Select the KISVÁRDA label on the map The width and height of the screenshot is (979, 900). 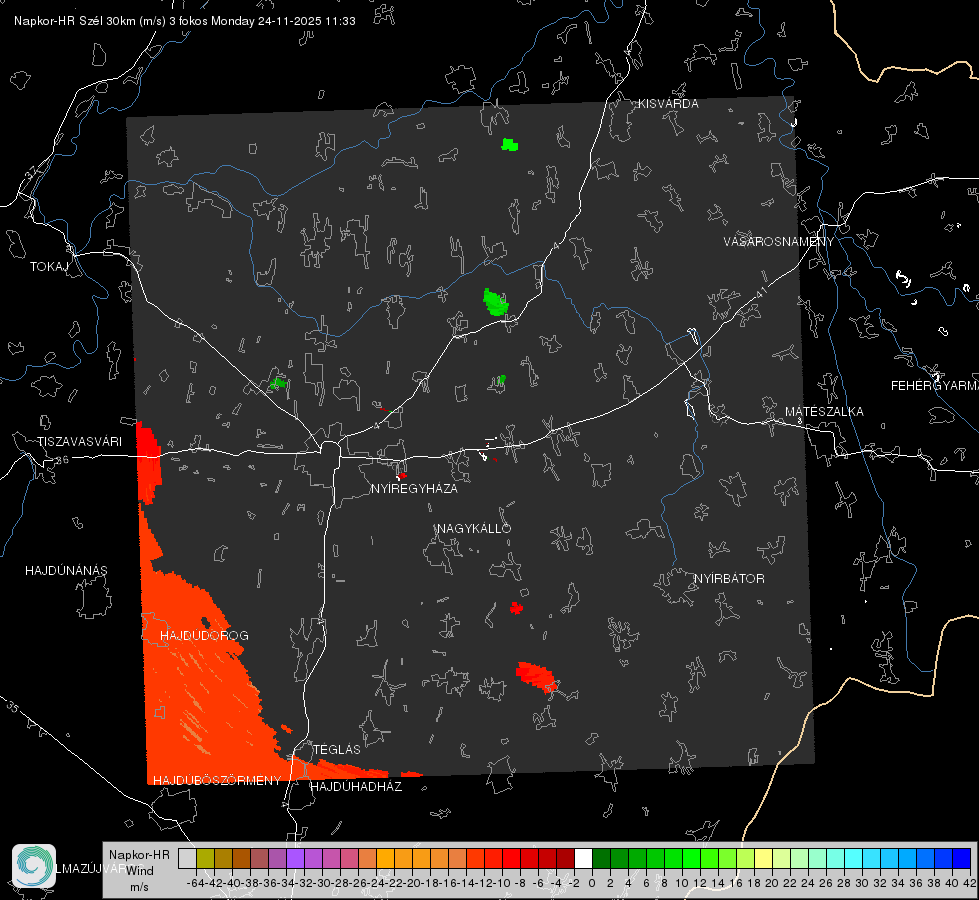[x=668, y=104]
